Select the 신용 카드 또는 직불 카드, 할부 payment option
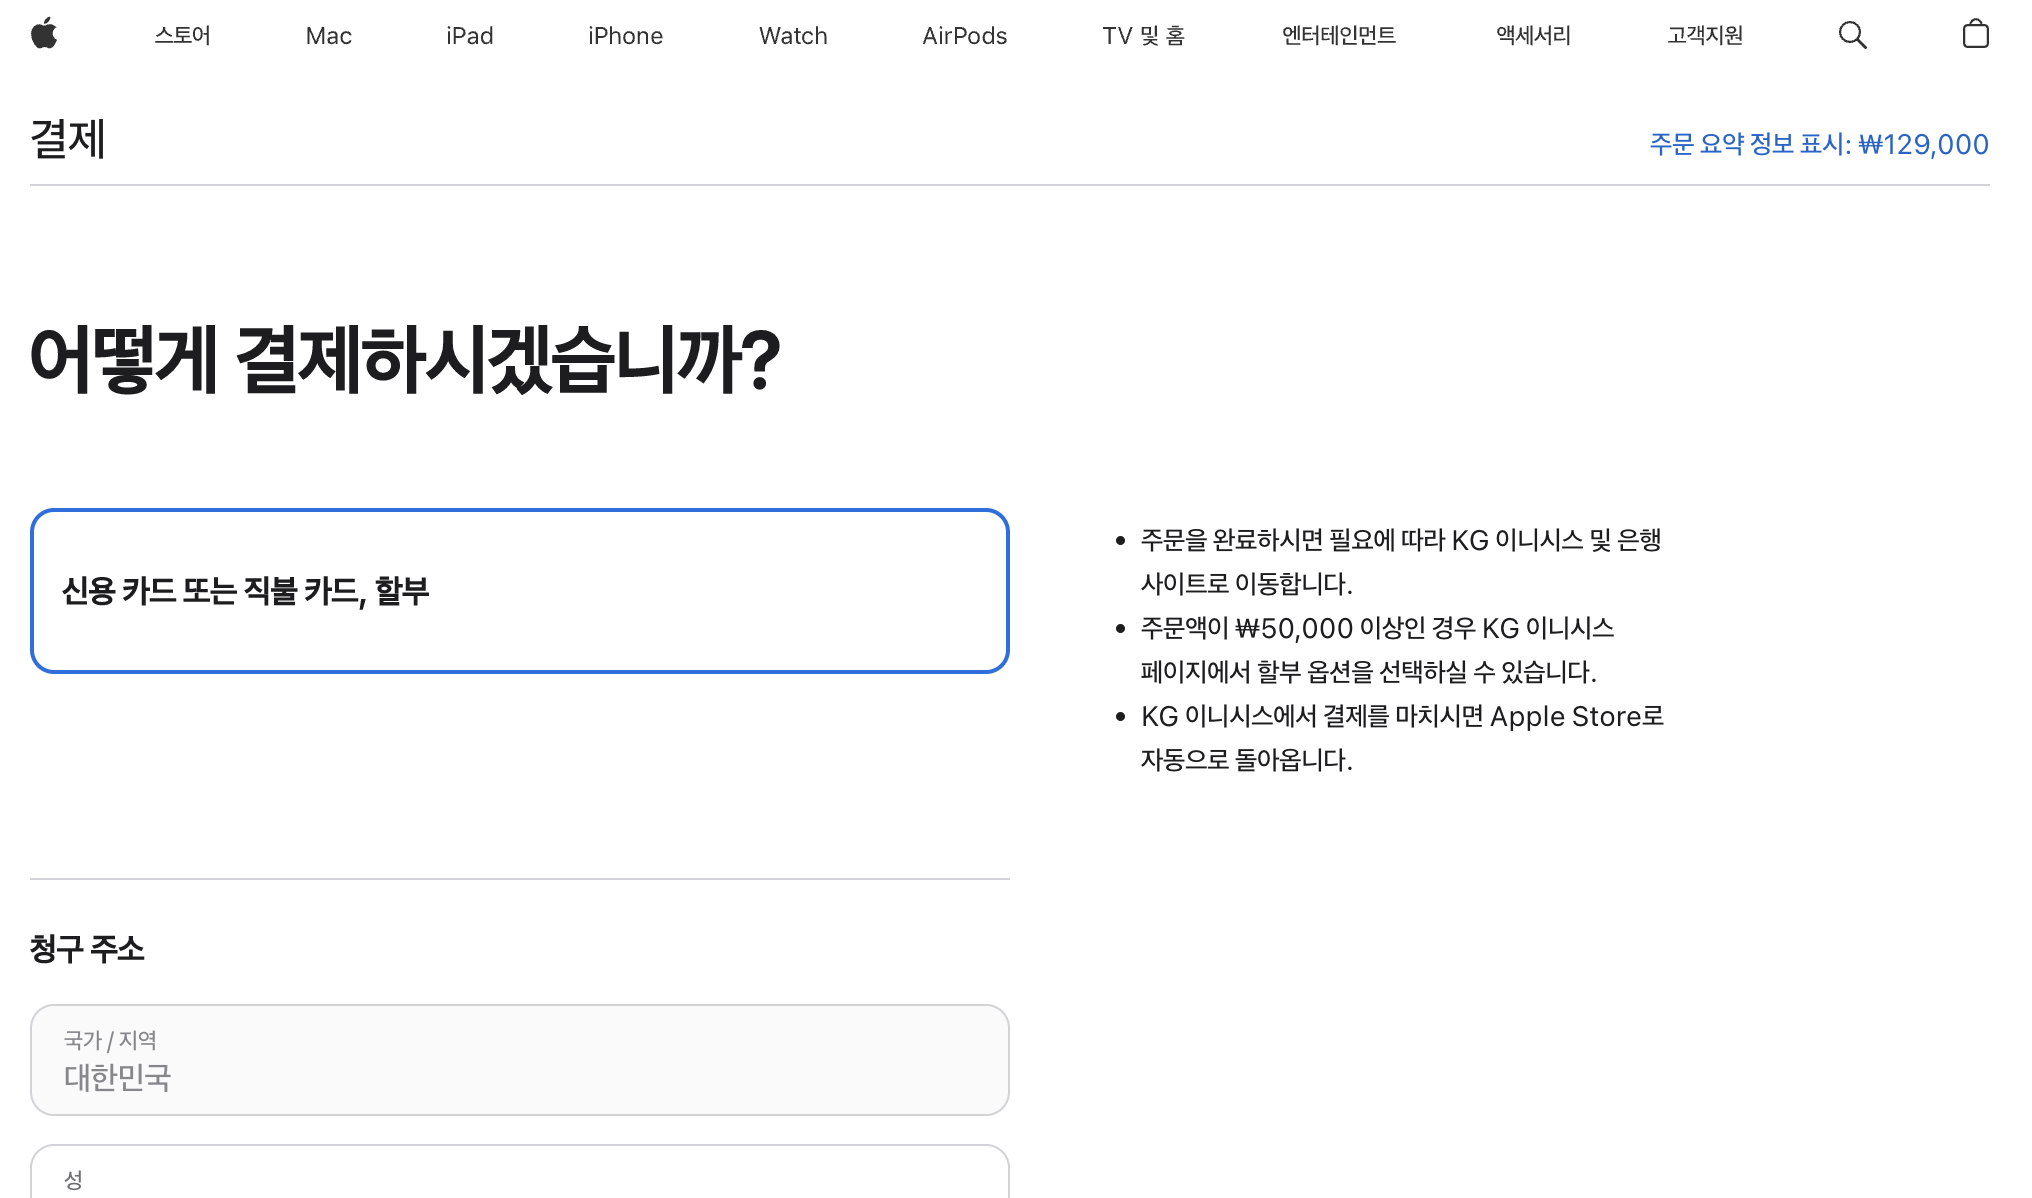The height and width of the screenshot is (1198, 2032). pos(519,590)
